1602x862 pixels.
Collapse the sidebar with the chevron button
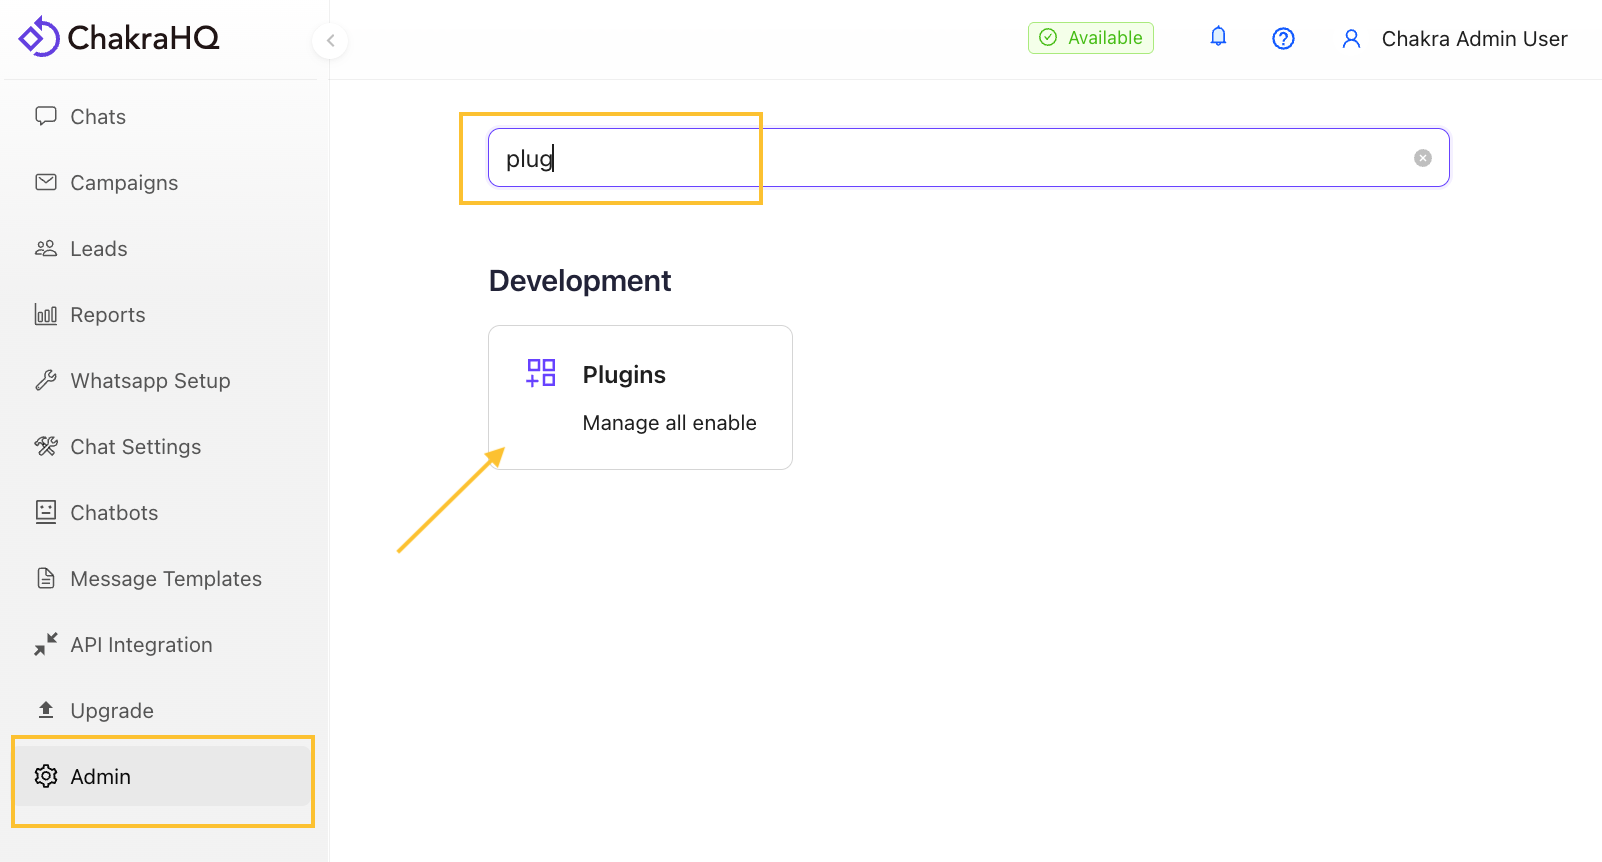(x=330, y=41)
